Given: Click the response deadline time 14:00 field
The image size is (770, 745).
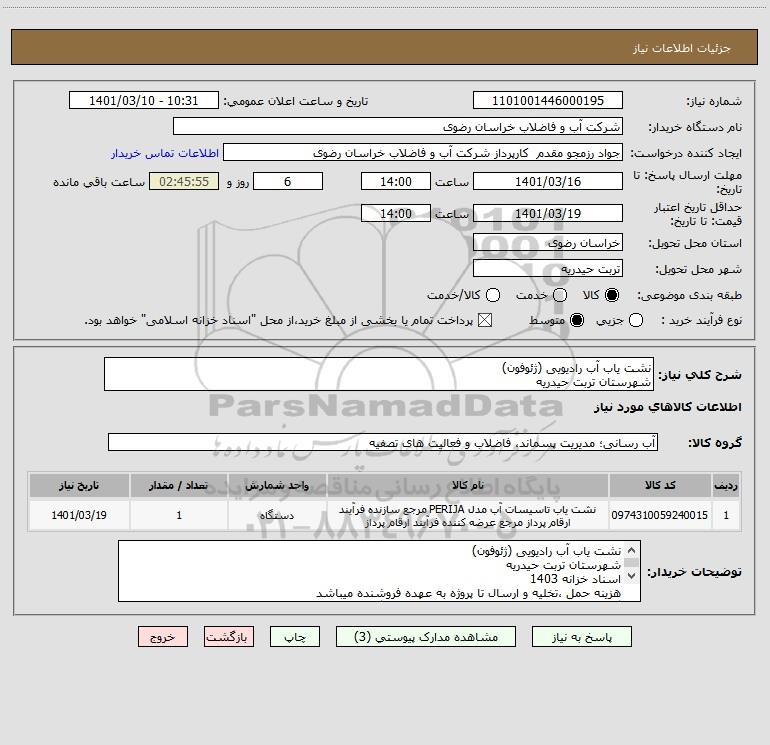Looking at the screenshot, I should click(396, 181).
